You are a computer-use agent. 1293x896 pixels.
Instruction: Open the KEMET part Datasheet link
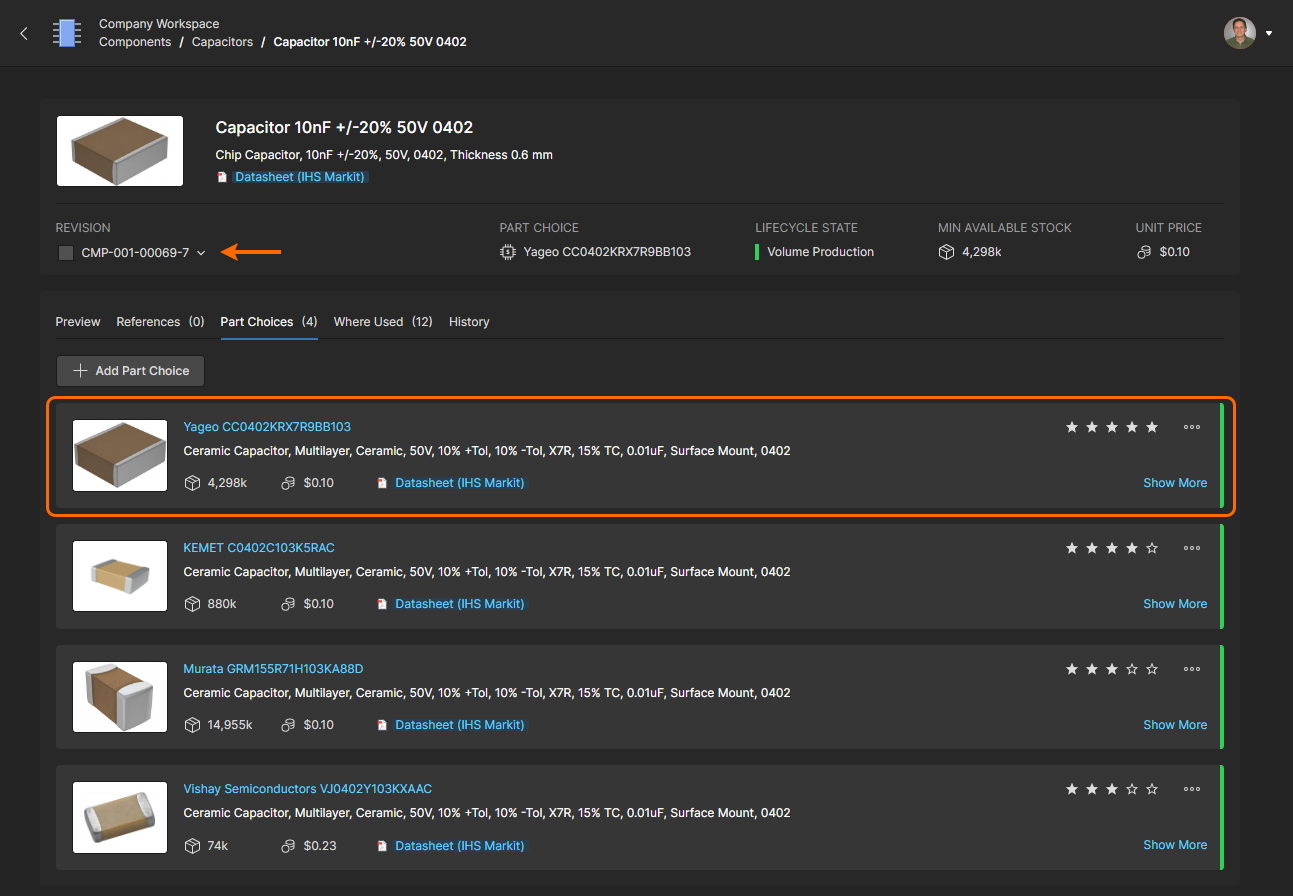(x=460, y=604)
